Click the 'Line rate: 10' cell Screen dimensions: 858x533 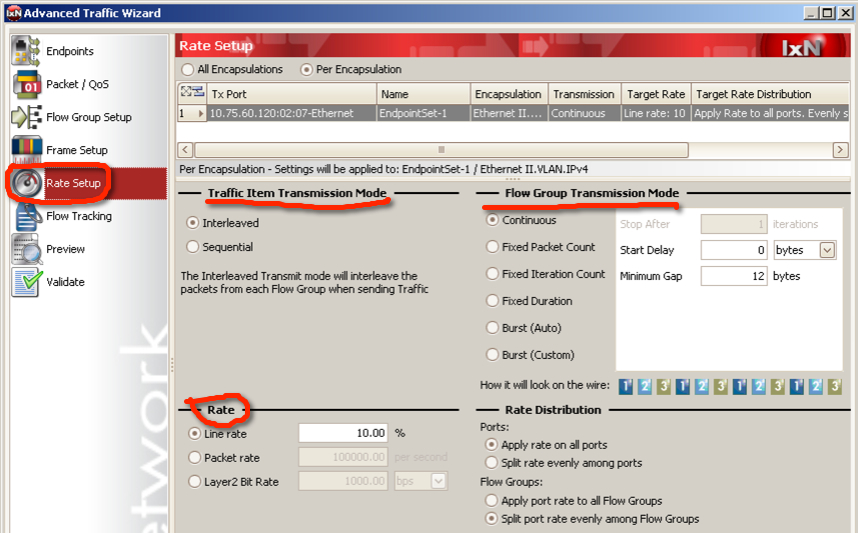click(657, 113)
